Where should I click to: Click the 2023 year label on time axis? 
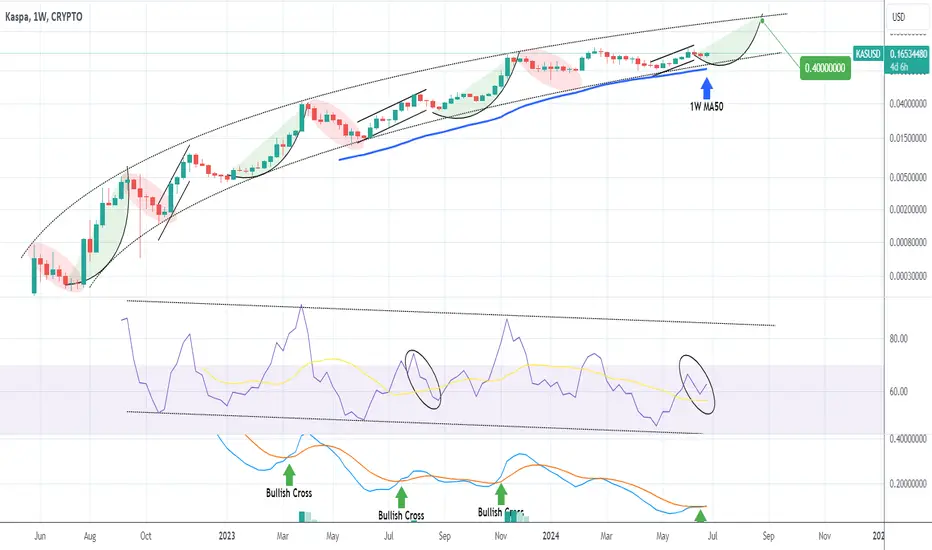coord(226,536)
